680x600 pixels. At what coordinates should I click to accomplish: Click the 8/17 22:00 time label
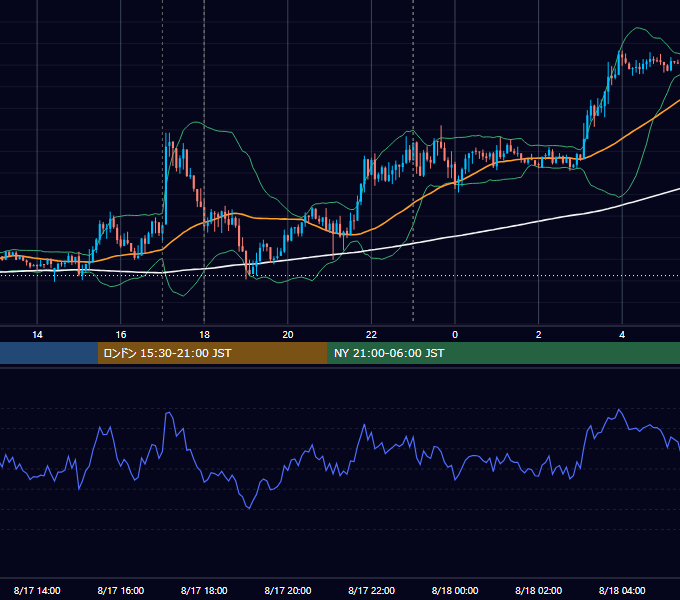pyautogui.click(x=371, y=590)
